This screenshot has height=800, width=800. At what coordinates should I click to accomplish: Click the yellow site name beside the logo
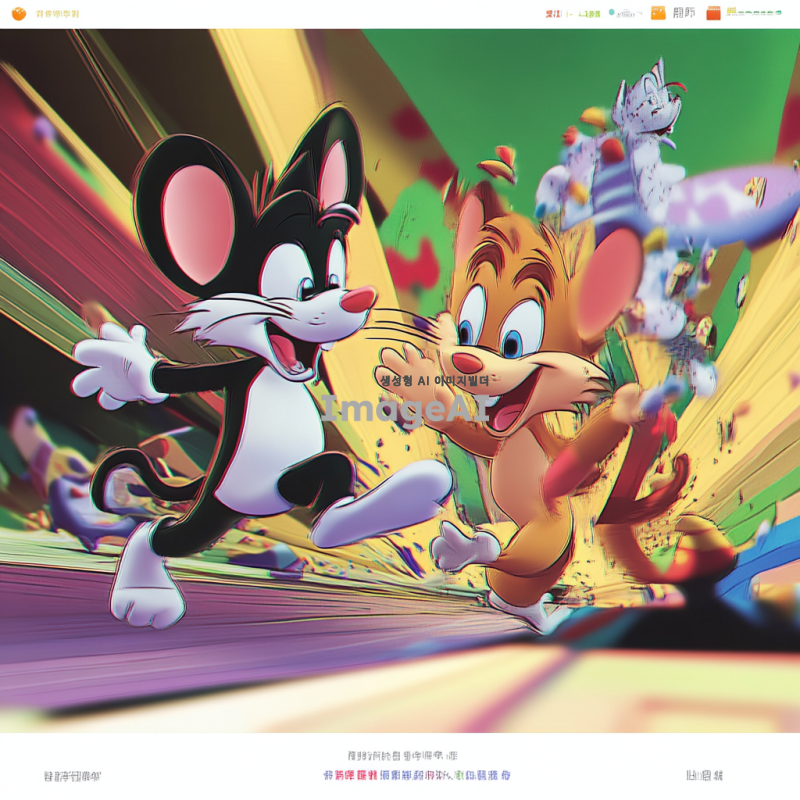[x=57, y=14]
